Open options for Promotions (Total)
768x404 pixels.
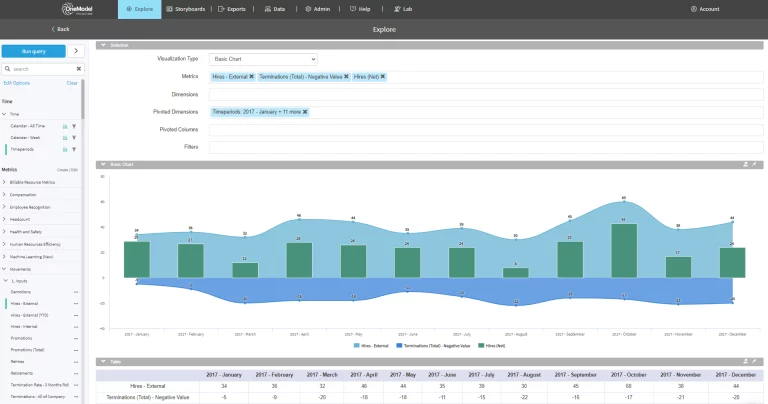(x=76, y=350)
